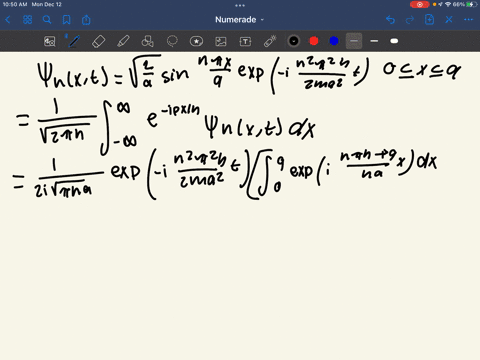Bookmark the current page

[67, 20]
